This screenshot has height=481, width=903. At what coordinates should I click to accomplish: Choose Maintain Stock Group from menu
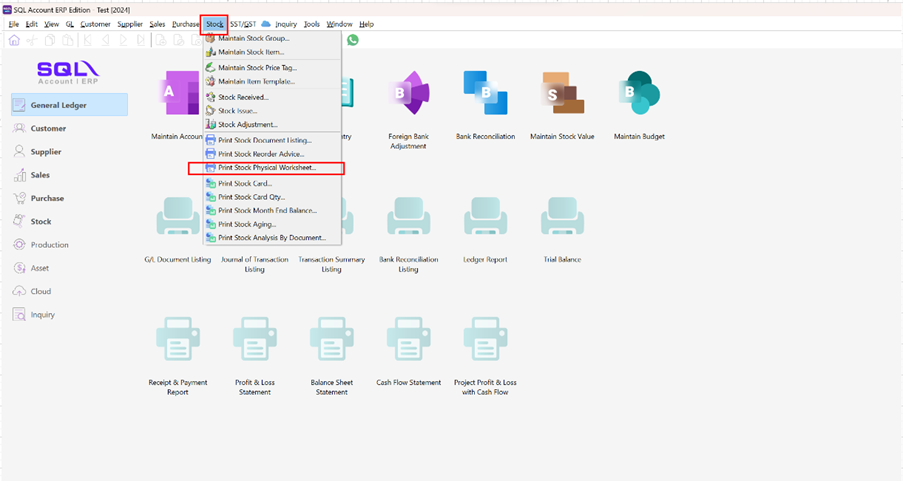[x=253, y=38]
